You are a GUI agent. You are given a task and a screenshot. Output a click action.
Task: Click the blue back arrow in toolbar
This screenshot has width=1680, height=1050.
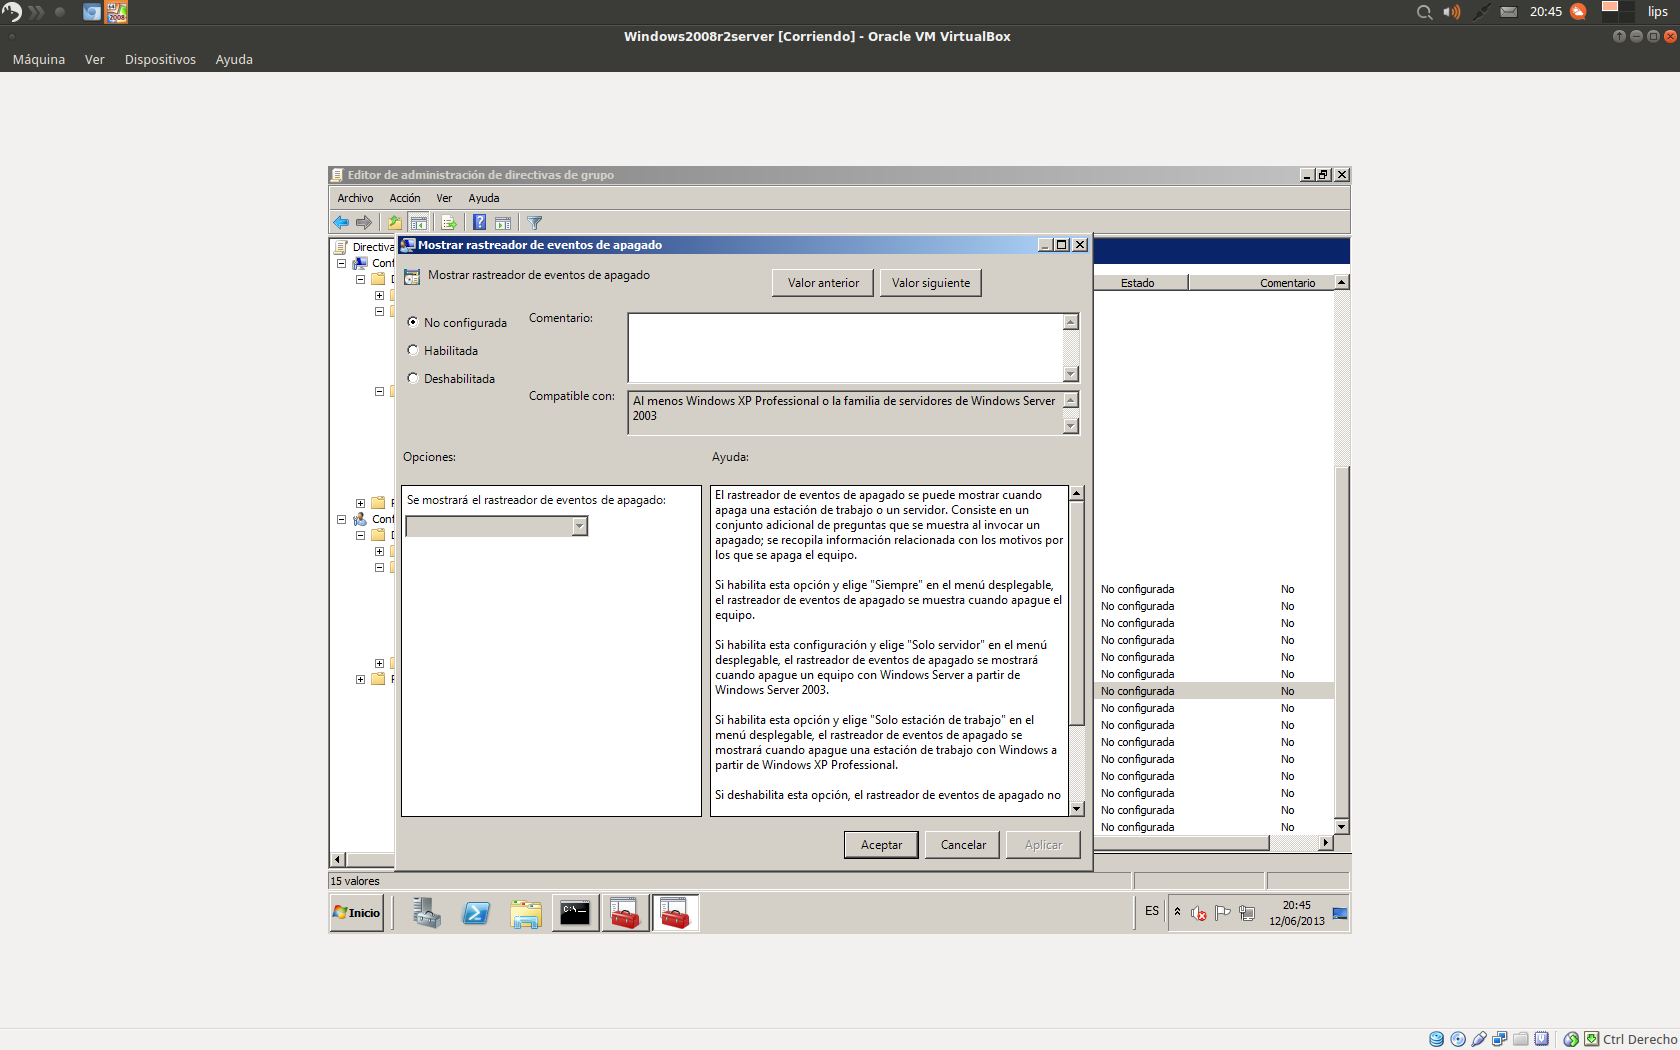[341, 223]
